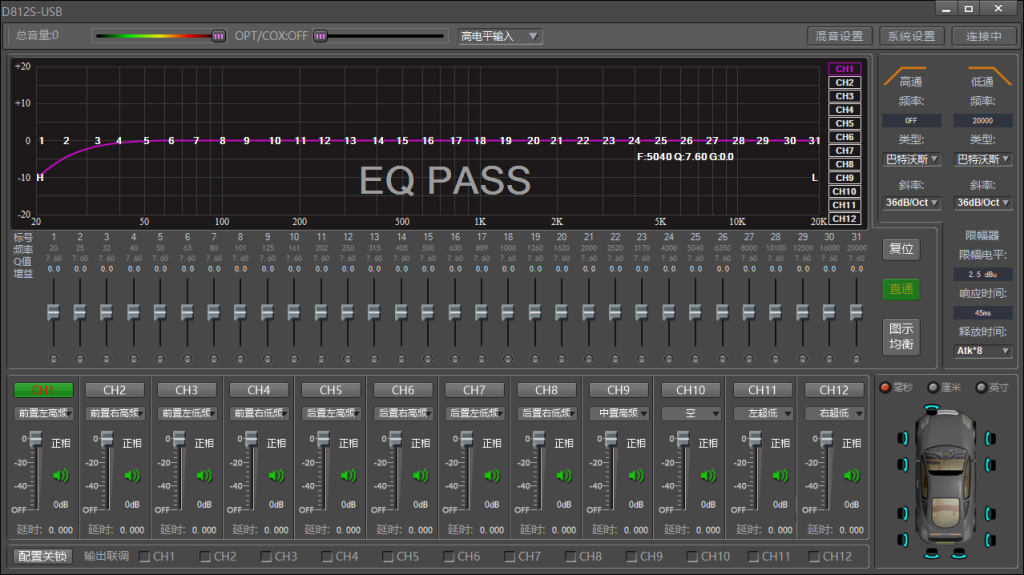Screen dimensions: 1024x575
Task: Mute CH2 with its green speaker icon
Action: 133,476
